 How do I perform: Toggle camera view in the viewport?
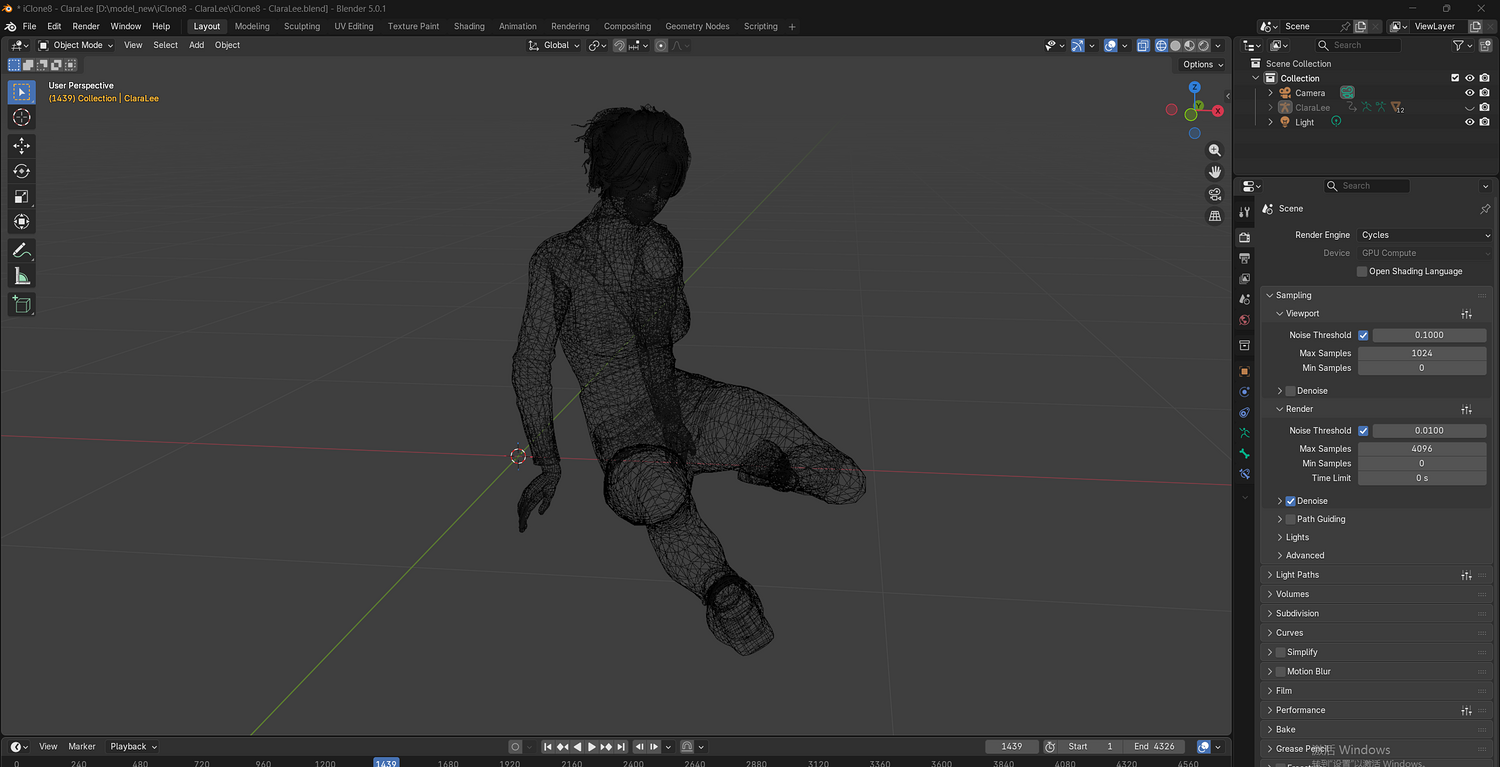(1215, 194)
